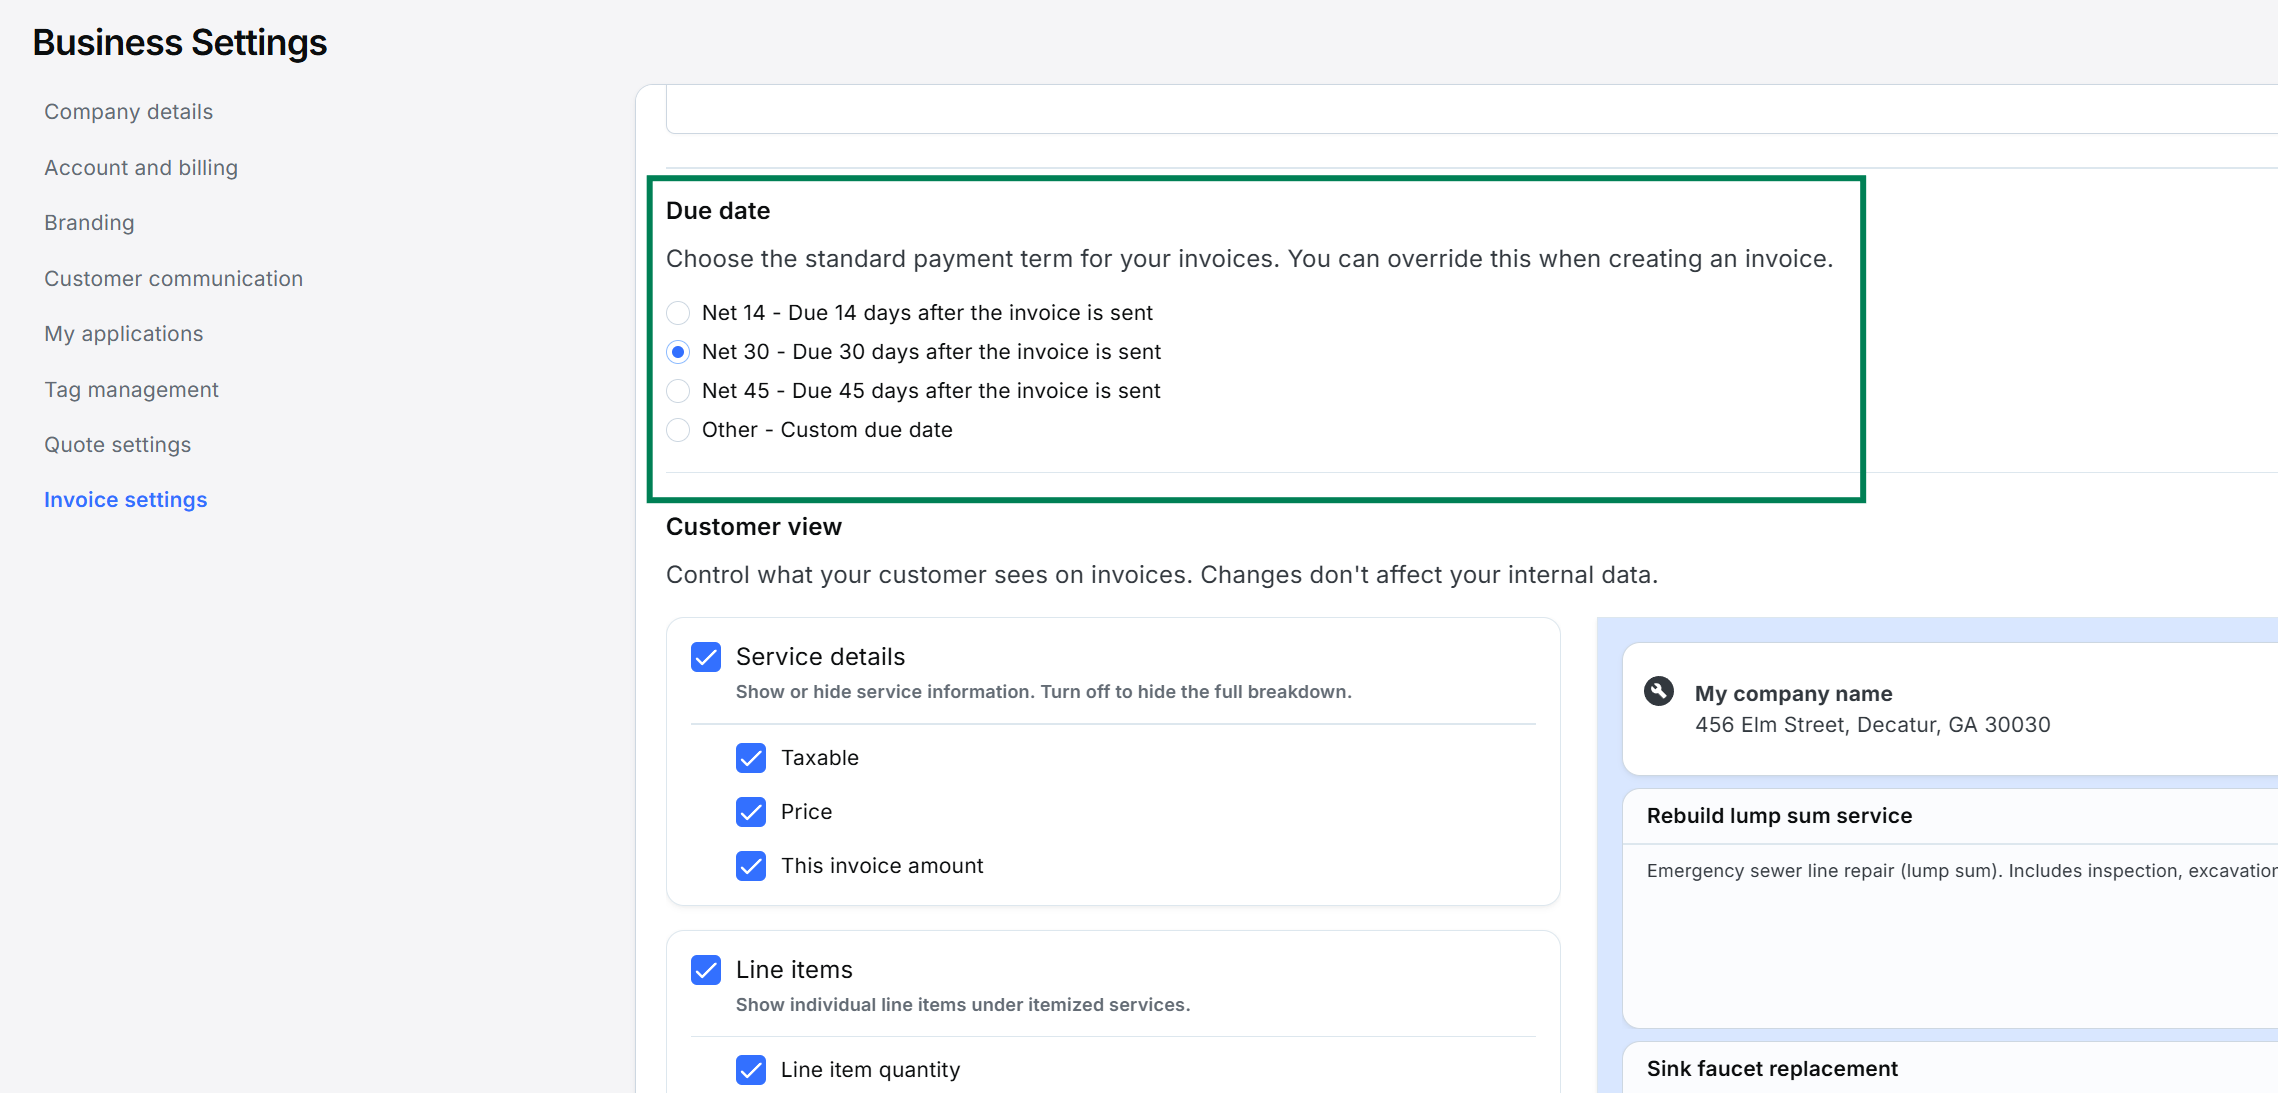Open the Branding section
Image resolution: width=2278 pixels, height=1093 pixels.
89,223
